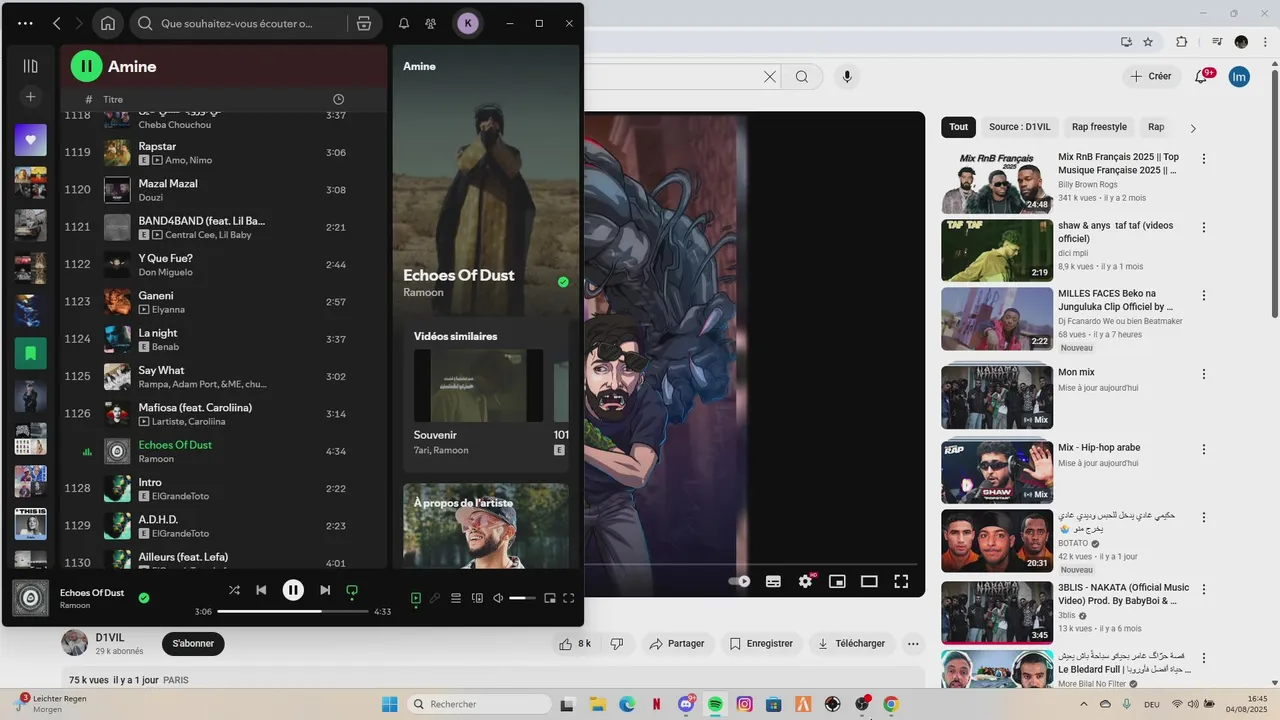This screenshot has height=720, width=1280.
Task: Sort by duration clock column header
Action: click(338, 99)
